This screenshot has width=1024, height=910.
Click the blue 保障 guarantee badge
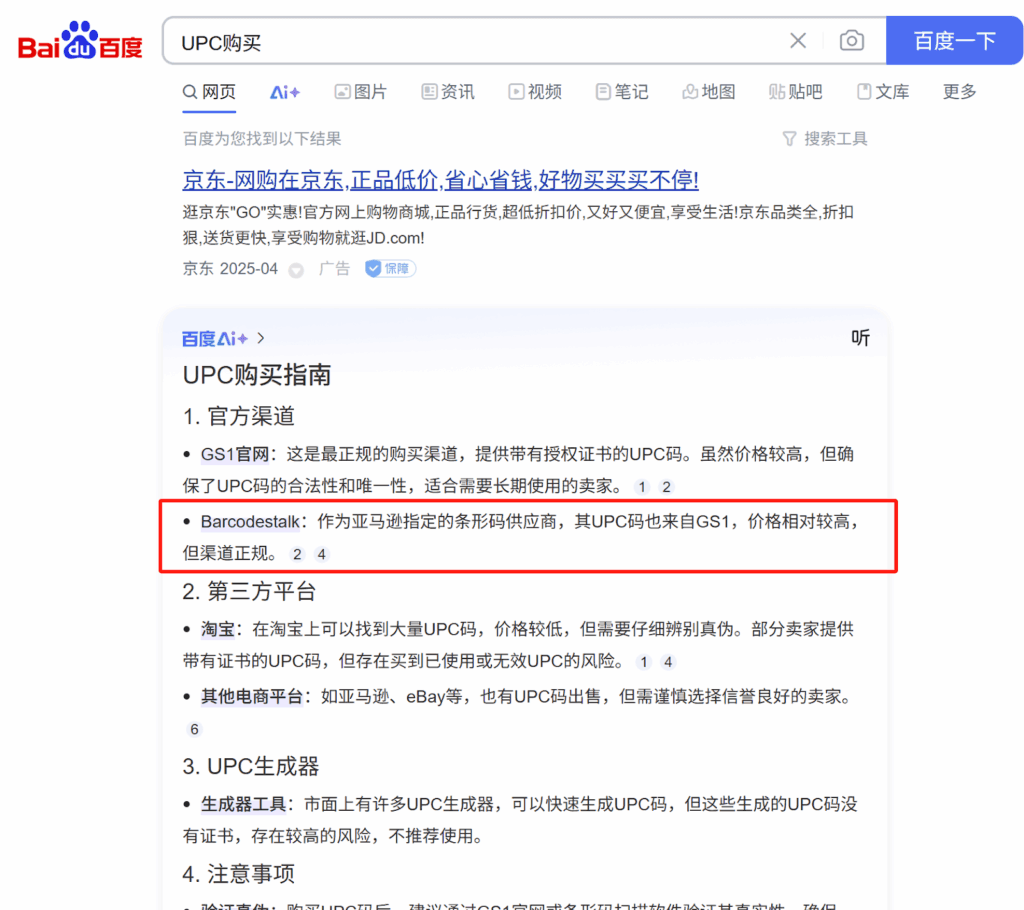tap(389, 268)
